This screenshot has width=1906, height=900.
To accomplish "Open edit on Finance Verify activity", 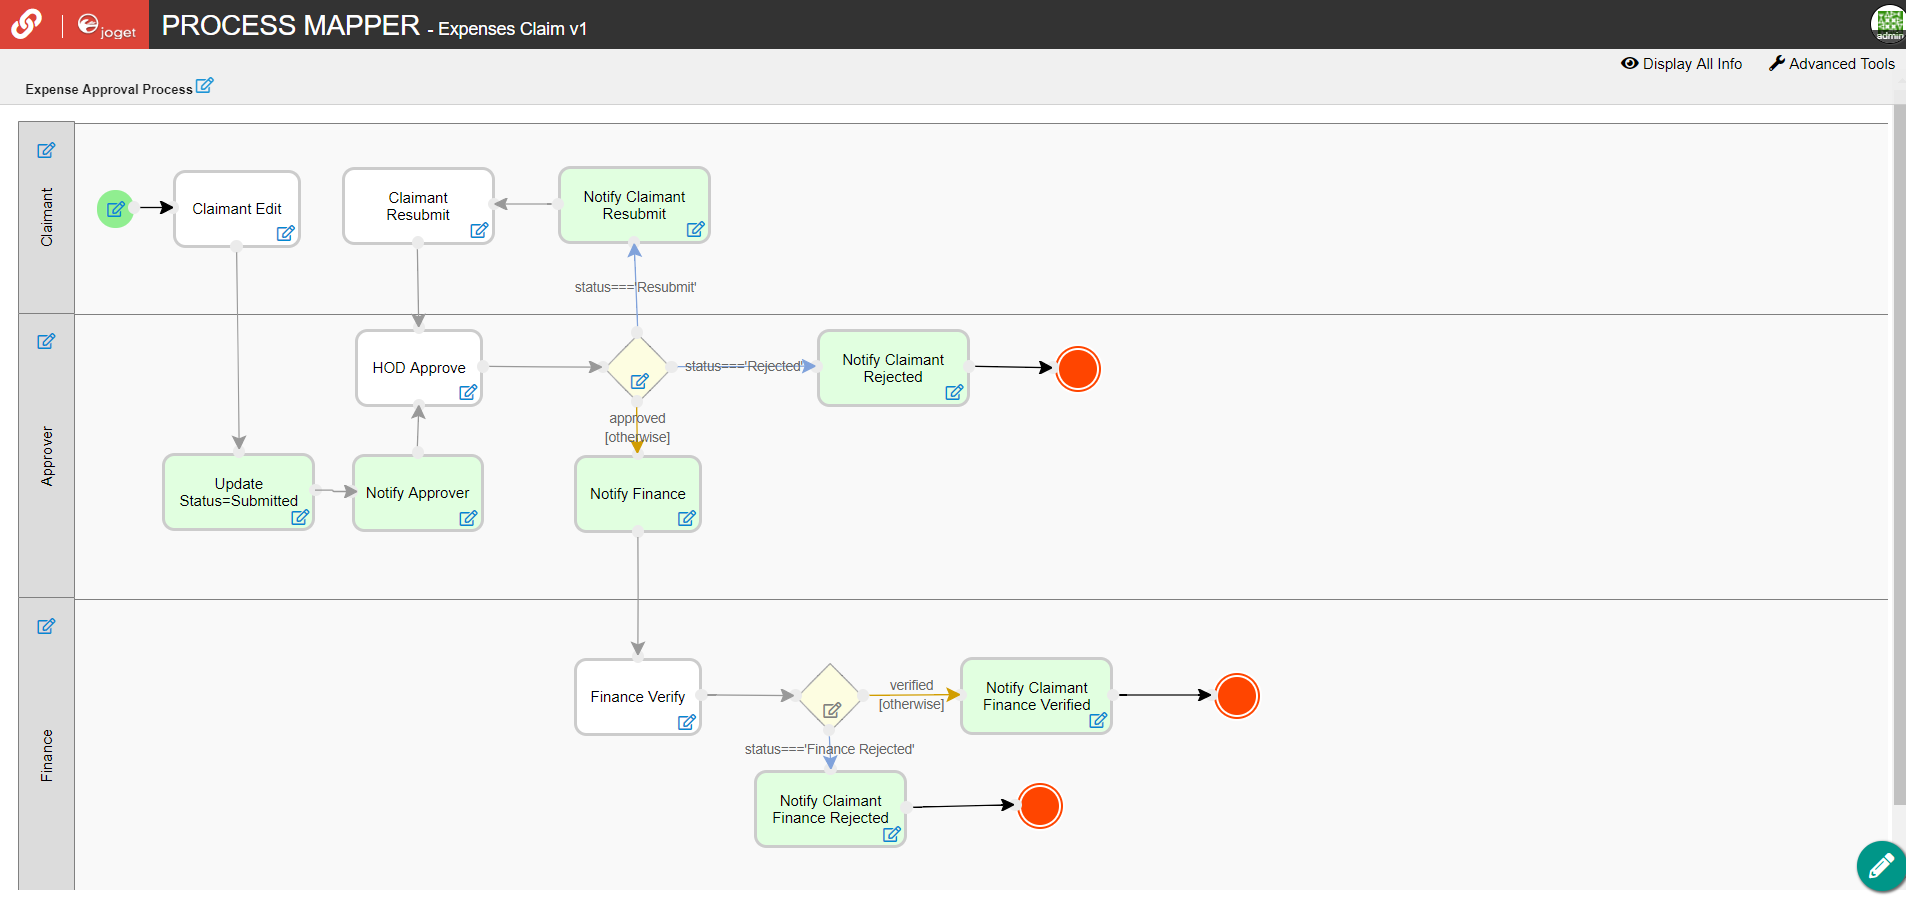I will [687, 722].
